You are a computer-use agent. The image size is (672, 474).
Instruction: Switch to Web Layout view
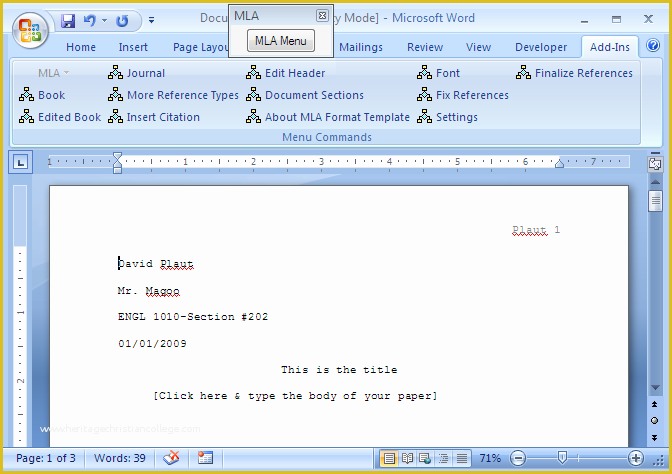point(425,459)
